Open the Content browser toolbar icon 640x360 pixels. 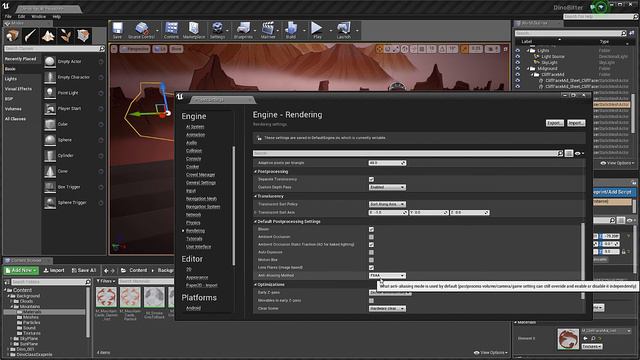171,29
